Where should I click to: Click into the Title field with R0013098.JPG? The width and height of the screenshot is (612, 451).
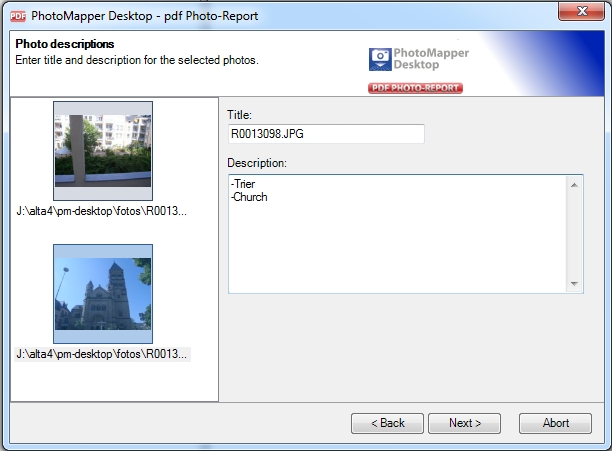pos(326,134)
